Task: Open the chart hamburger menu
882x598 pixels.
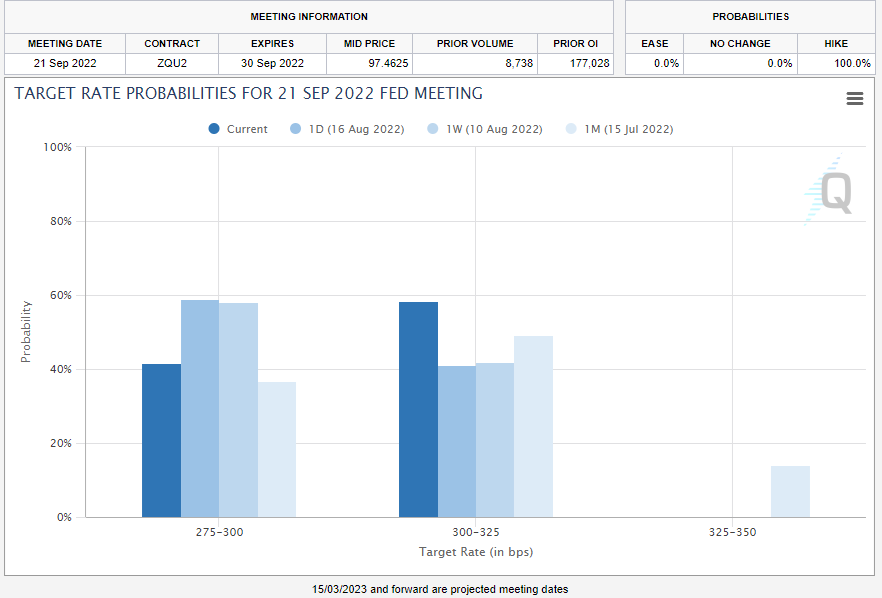Action: (x=854, y=98)
